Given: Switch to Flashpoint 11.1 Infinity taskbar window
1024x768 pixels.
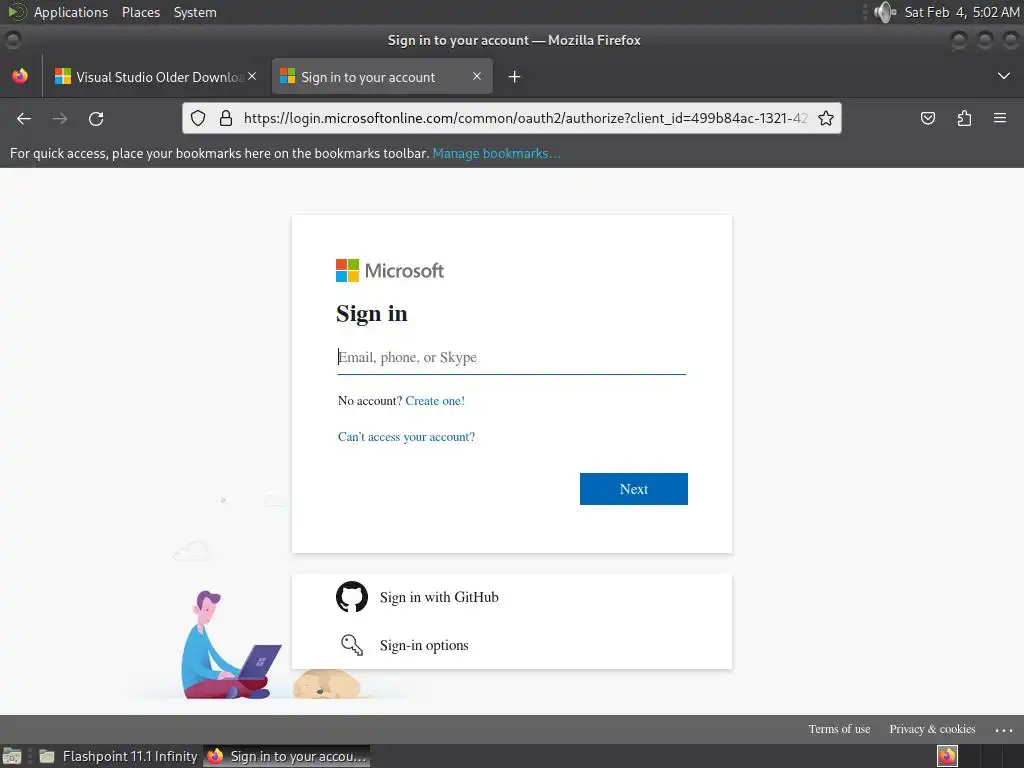Looking at the screenshot, I should pyautogui.click(x=118, y=756).
